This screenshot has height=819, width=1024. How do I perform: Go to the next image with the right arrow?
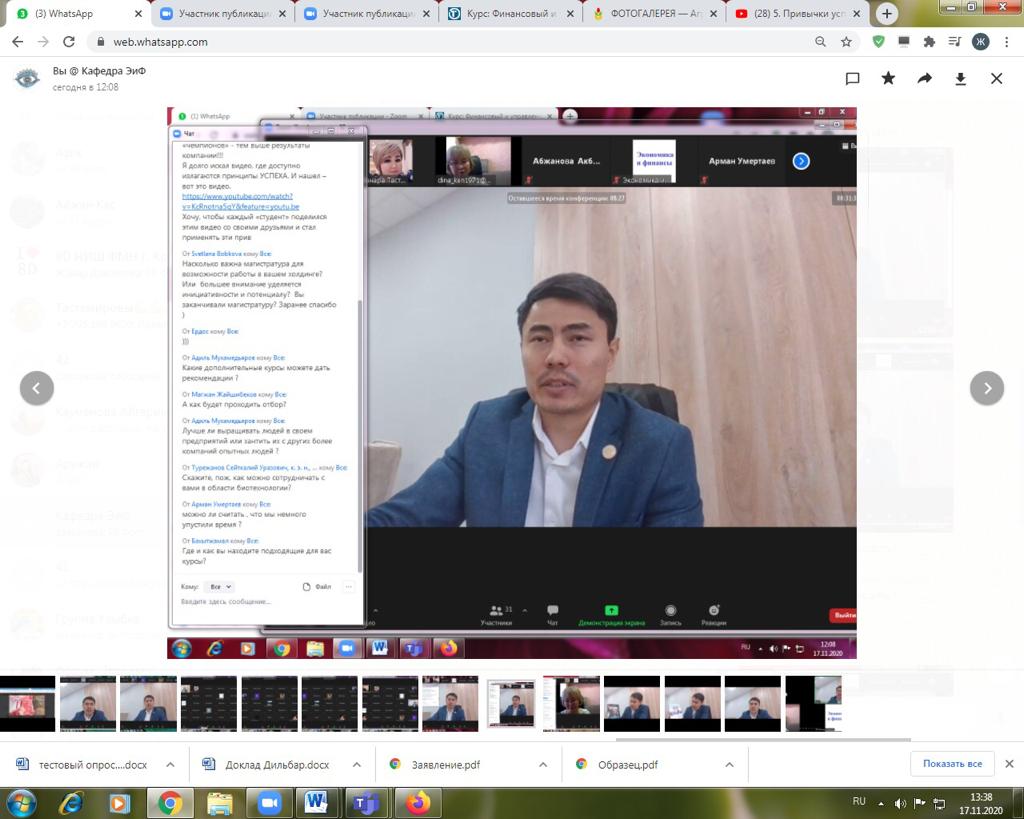point(987,388)
